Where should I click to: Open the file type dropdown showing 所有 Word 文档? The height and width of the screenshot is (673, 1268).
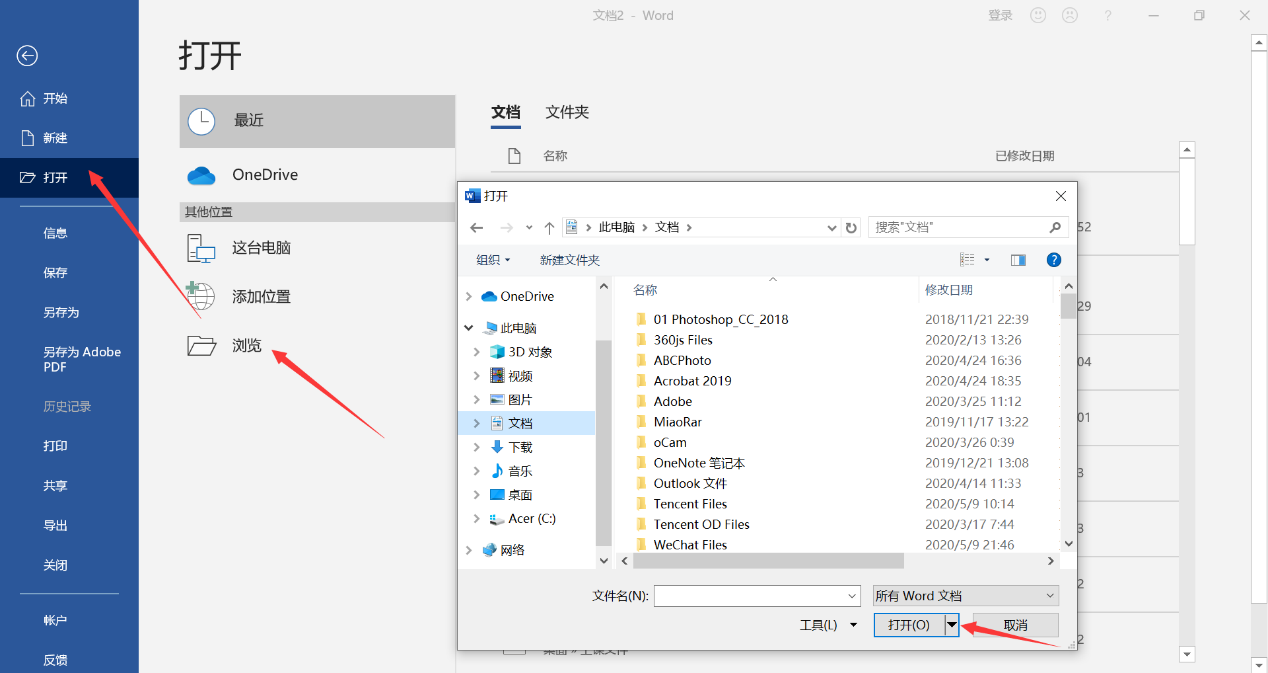[963, 595]
